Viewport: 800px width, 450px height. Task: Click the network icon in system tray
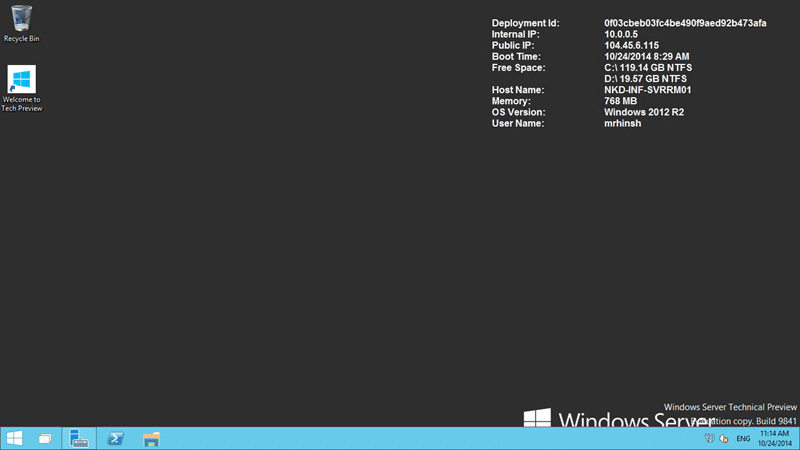[709, 438]
